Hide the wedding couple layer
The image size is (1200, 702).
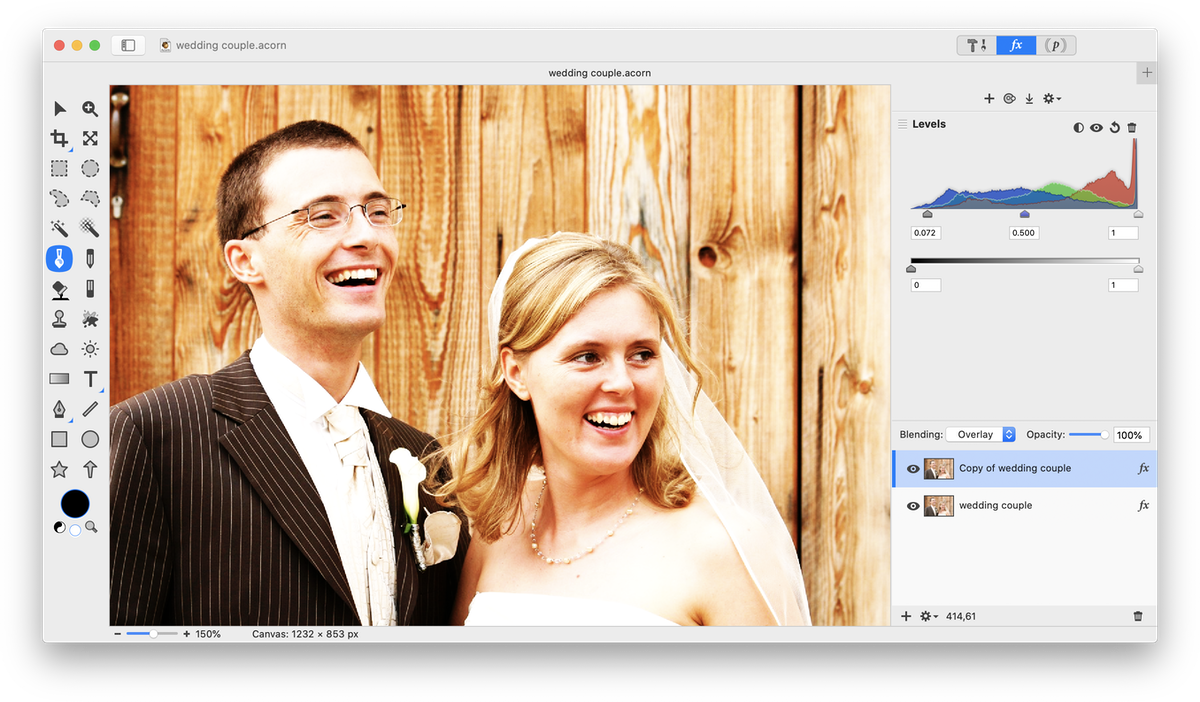point(912,506)
